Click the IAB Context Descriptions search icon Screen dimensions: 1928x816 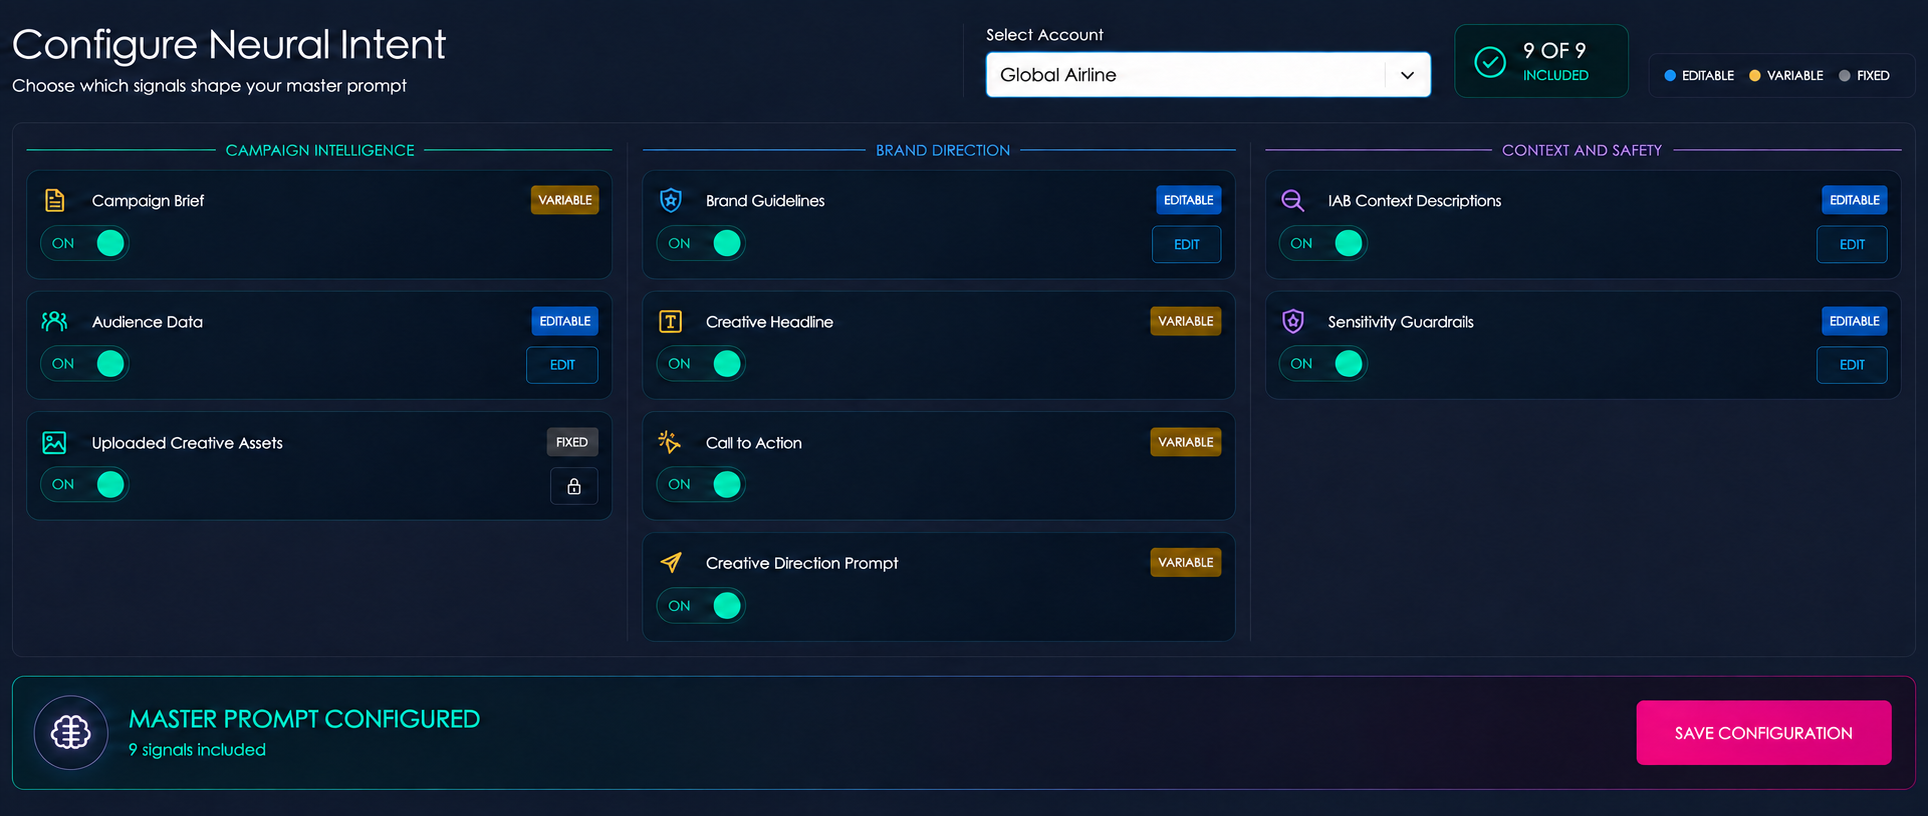coord(1292,200)
